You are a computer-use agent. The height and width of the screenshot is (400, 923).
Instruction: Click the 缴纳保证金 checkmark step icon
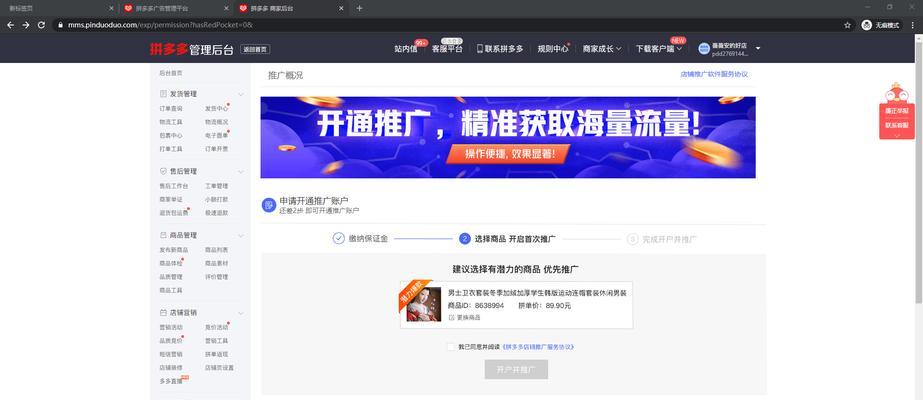coord(338,239)
